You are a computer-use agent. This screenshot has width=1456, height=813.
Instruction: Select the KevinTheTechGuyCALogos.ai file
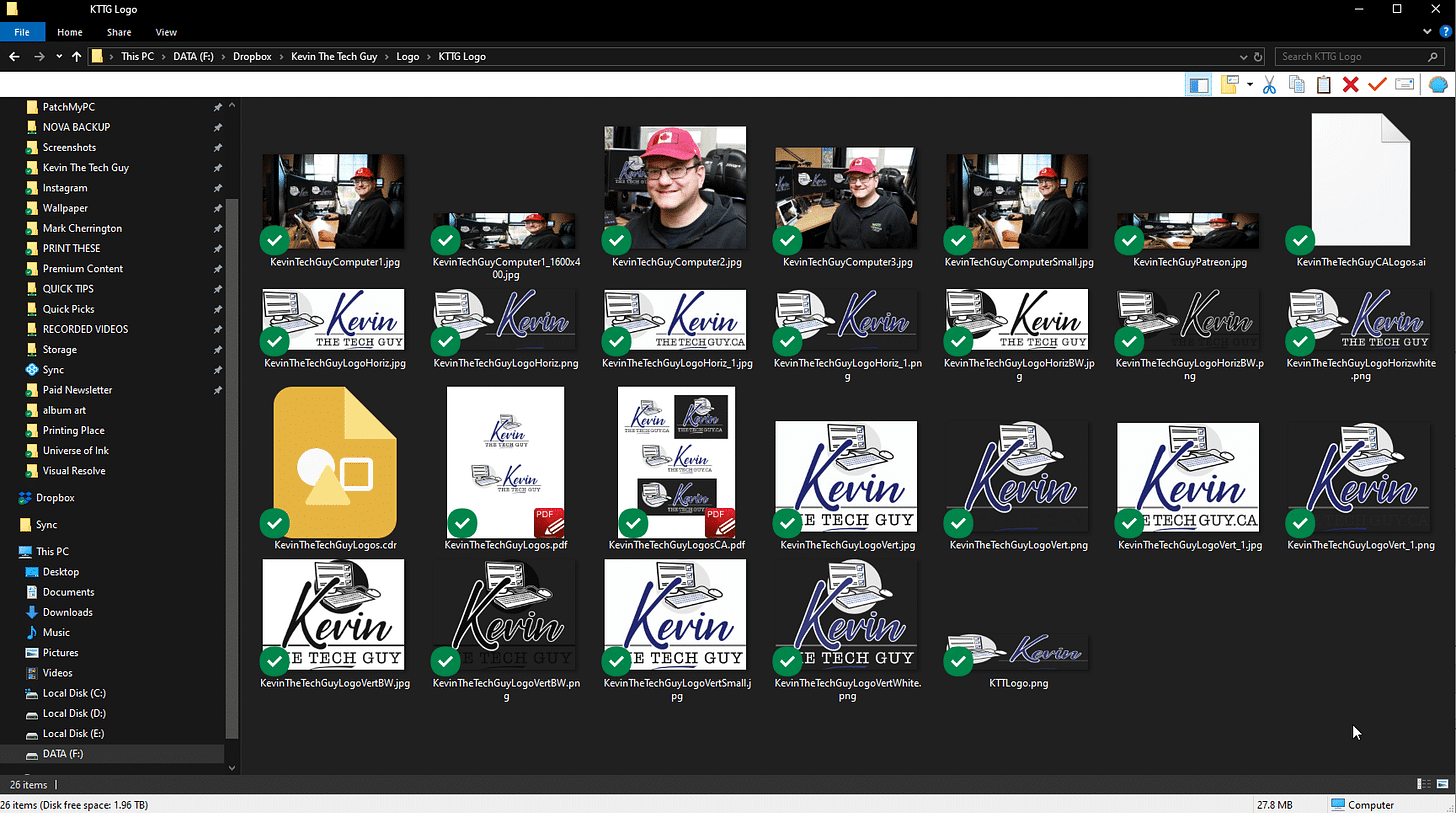pyautogui.click(x=1360, y=180)
